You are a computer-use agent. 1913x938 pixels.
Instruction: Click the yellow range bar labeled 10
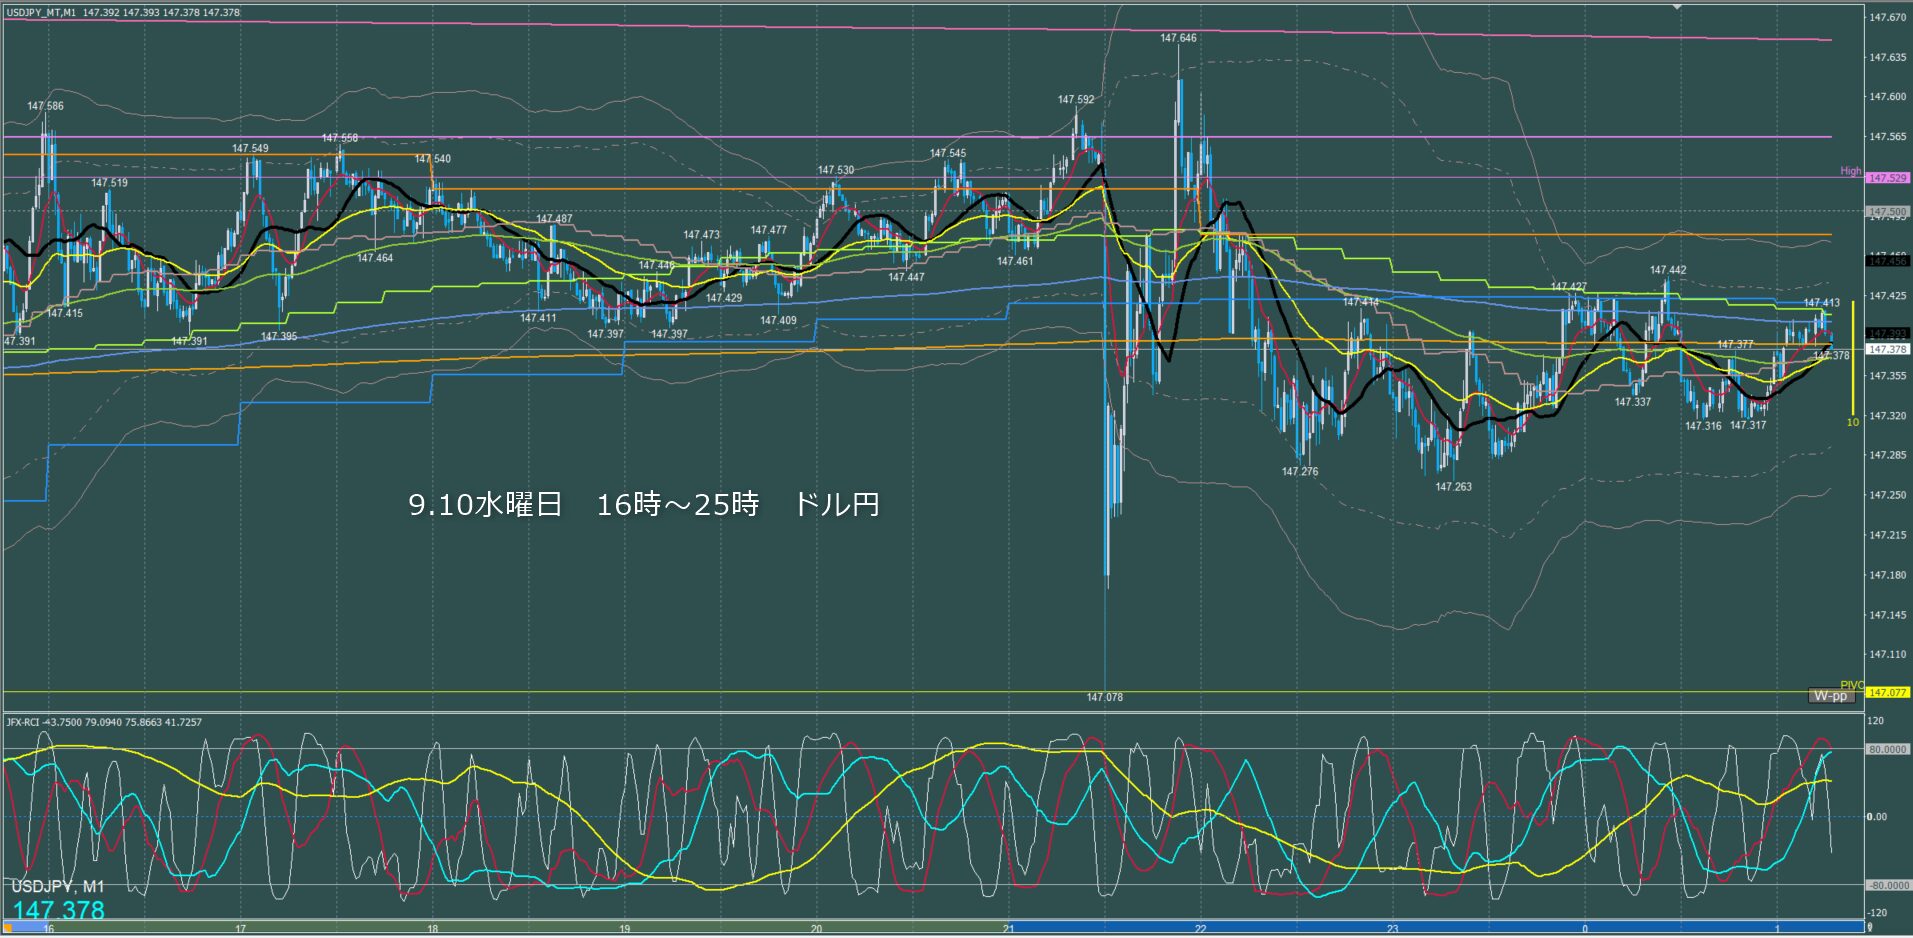coord(1853,360)
